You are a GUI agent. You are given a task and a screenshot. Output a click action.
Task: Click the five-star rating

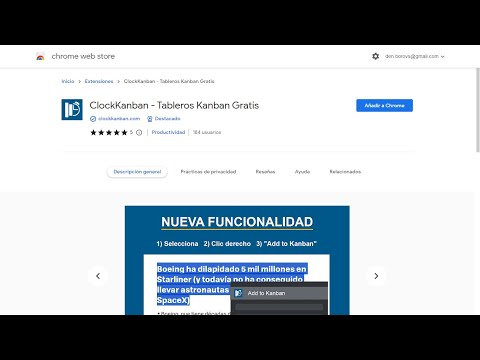click(x=109, y=132)
